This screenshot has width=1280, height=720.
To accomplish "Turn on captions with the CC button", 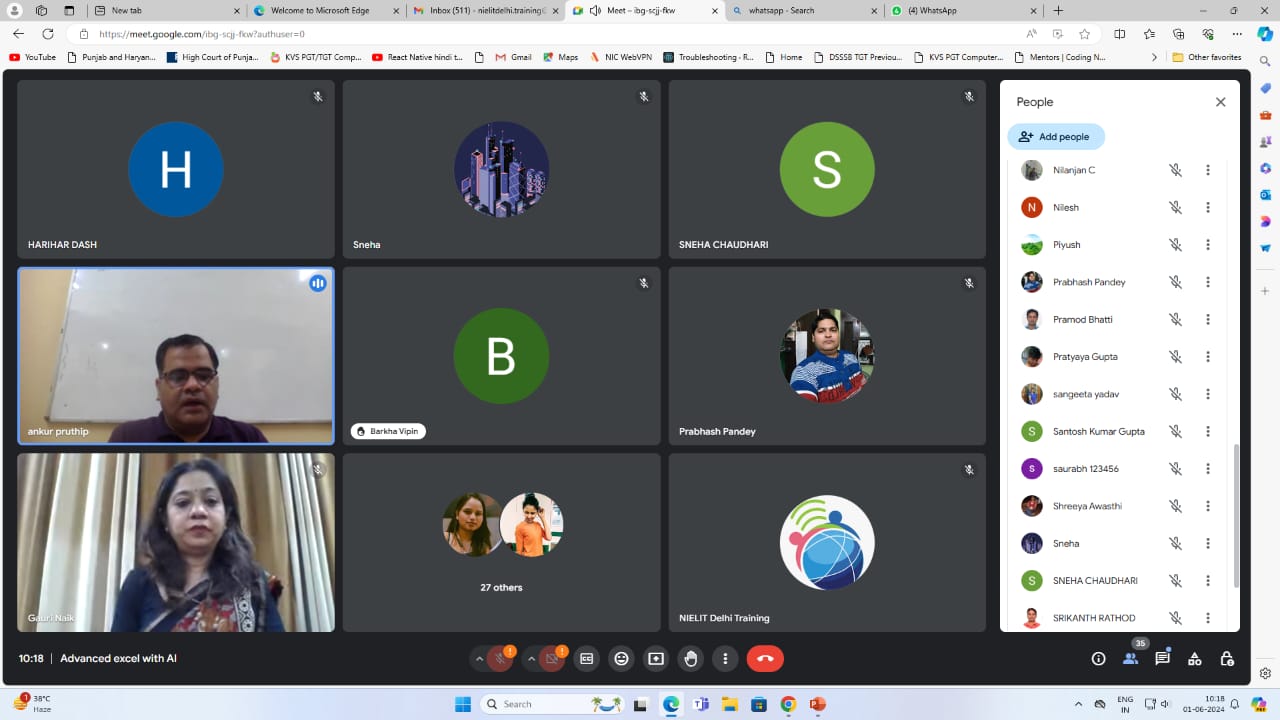I will click(587, 659).
